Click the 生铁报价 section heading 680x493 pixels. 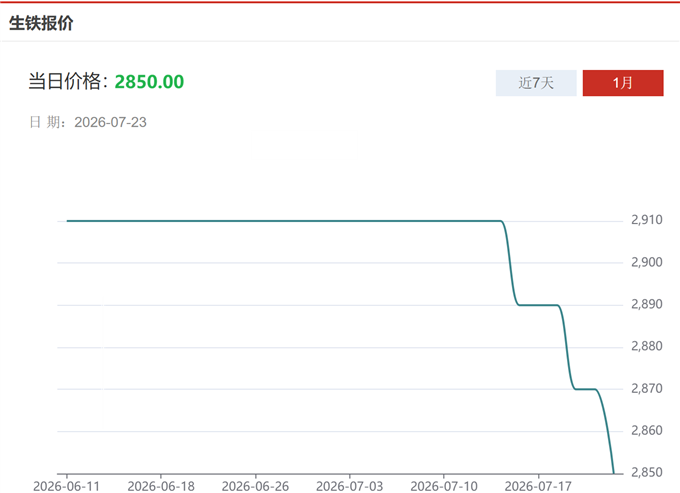pyautogui.click(x=41, y=23)
